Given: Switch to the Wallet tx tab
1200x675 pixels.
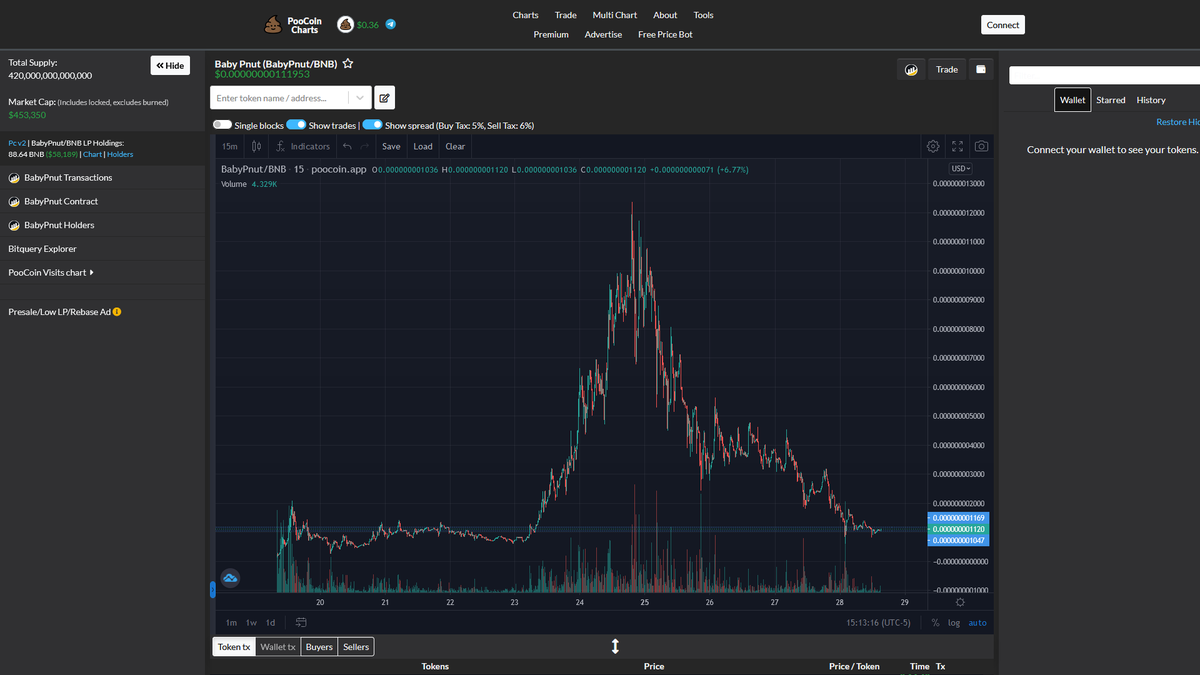Looking at the screenshot, I should coord(278,647).
